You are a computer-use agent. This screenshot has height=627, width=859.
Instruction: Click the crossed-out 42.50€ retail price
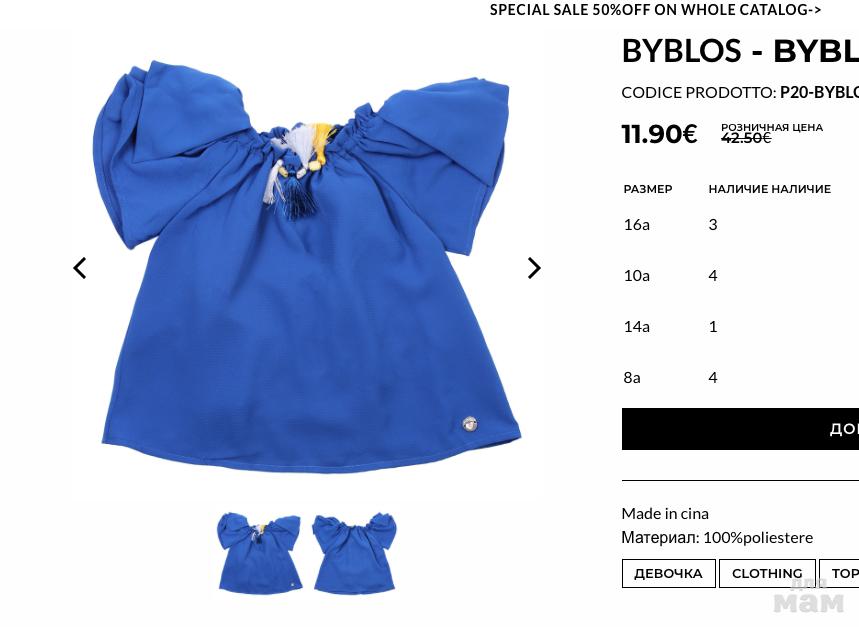click(746, 139)
